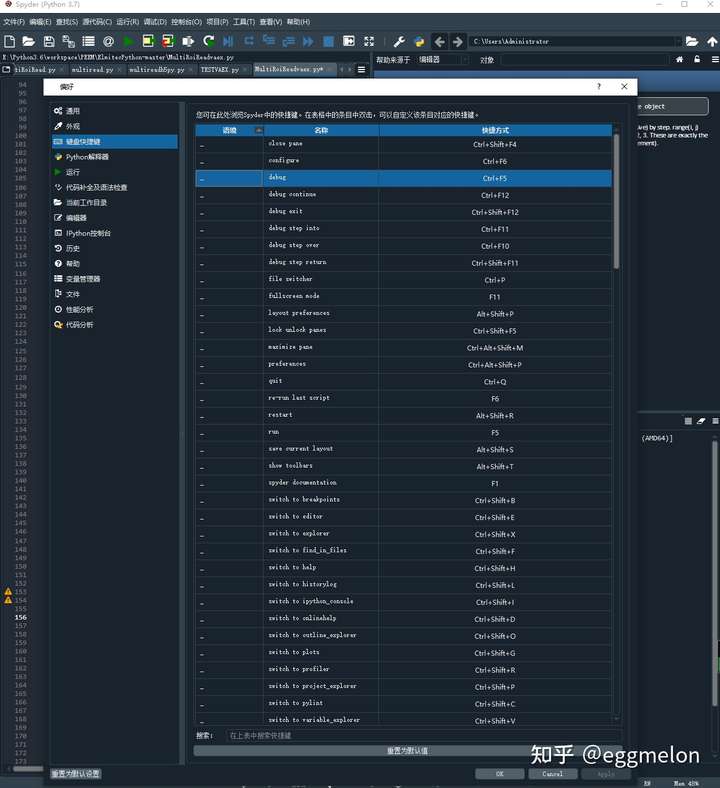This screenshot has width=720, height=788.
Task: Select the 'spyder documentation' shortcut row
Action: click(x=403, y=483)
